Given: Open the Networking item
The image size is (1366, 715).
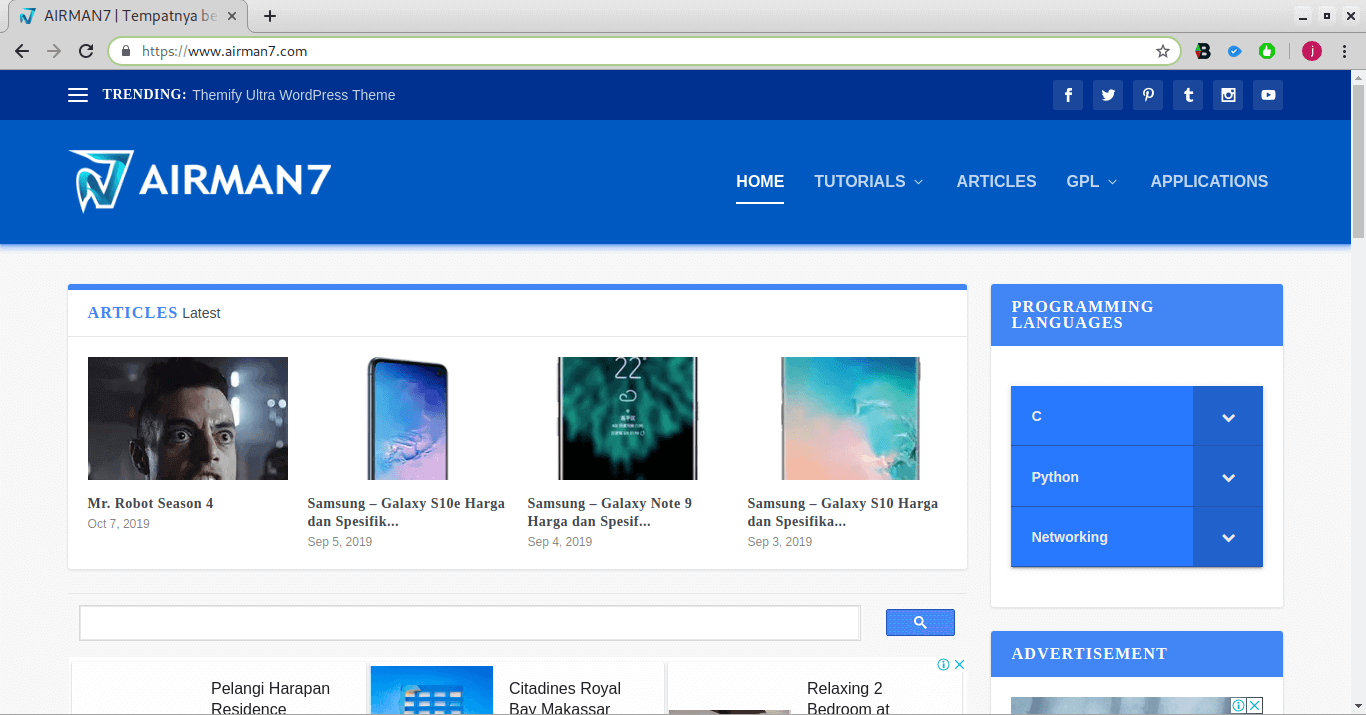Looking at the screenshot, I should click(x=1102, y=537).
